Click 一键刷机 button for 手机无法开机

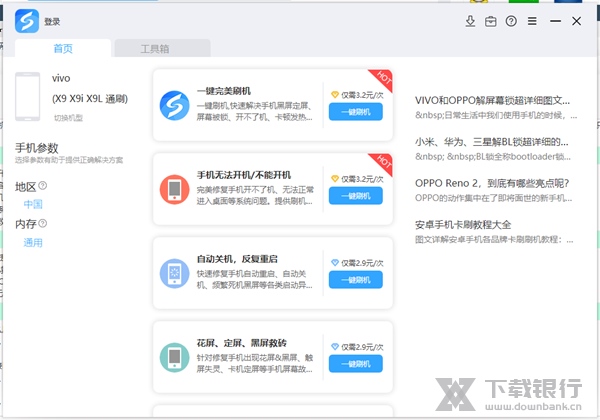click(355, 196)
